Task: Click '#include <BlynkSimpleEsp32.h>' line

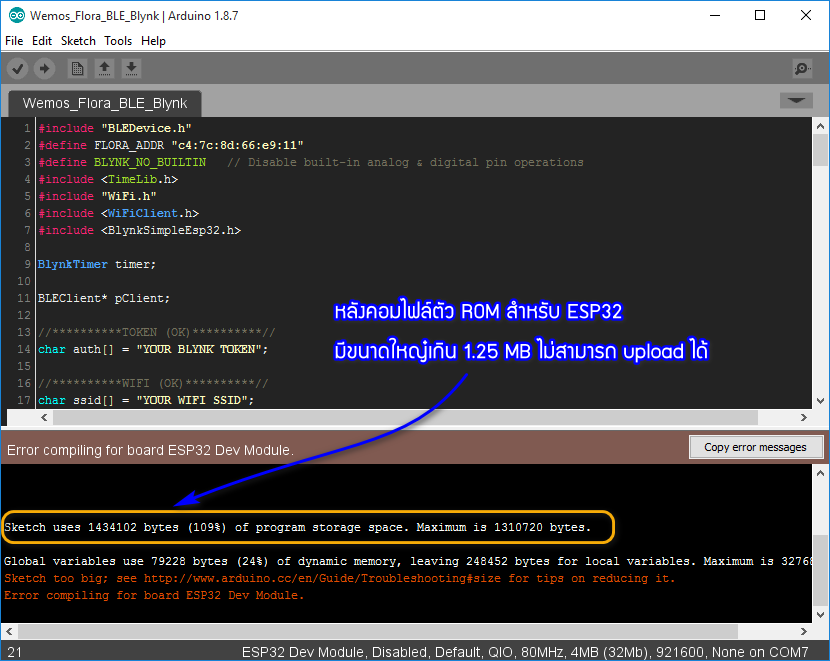Action: pos(139,230)
